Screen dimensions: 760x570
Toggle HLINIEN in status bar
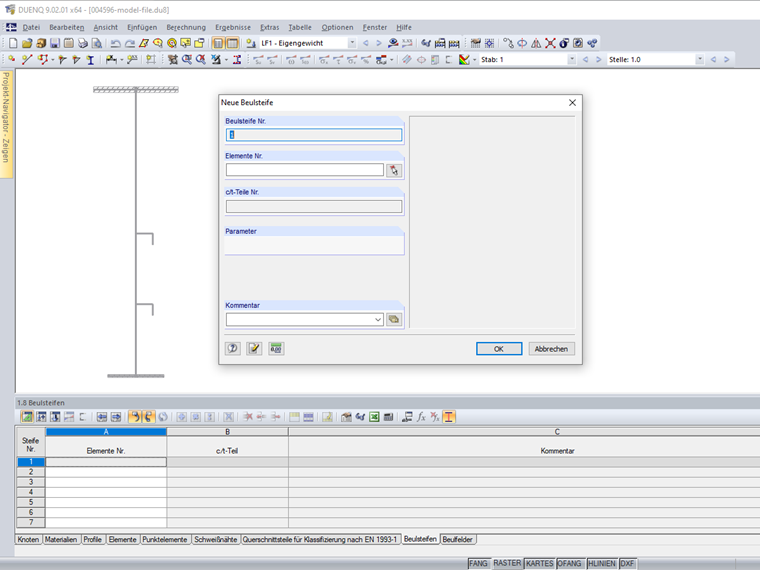[602, 563]
